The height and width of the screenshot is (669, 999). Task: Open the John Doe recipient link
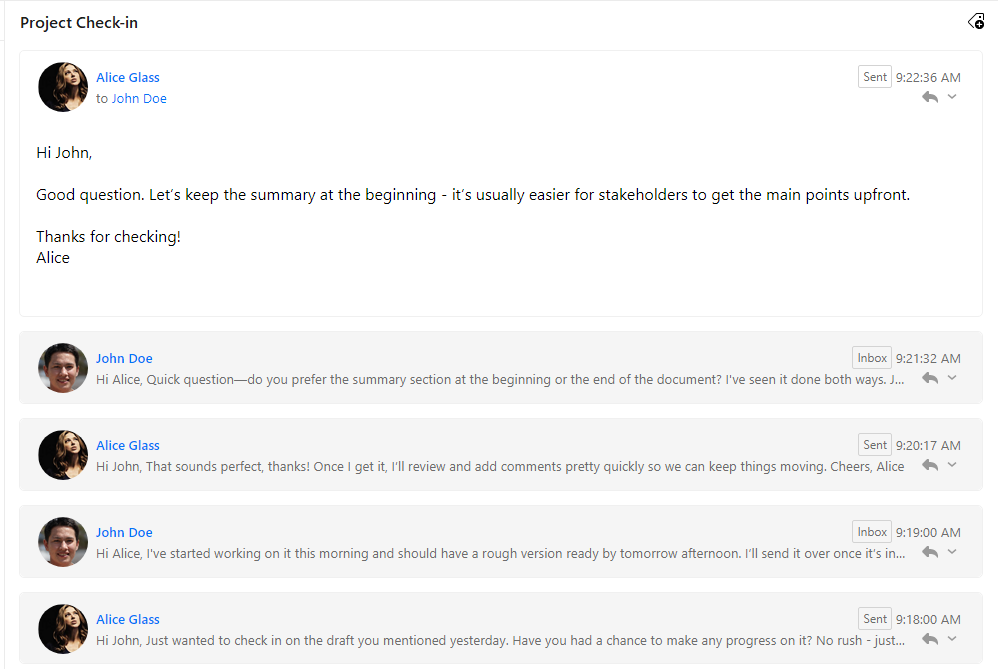click(x=139, y=99)
